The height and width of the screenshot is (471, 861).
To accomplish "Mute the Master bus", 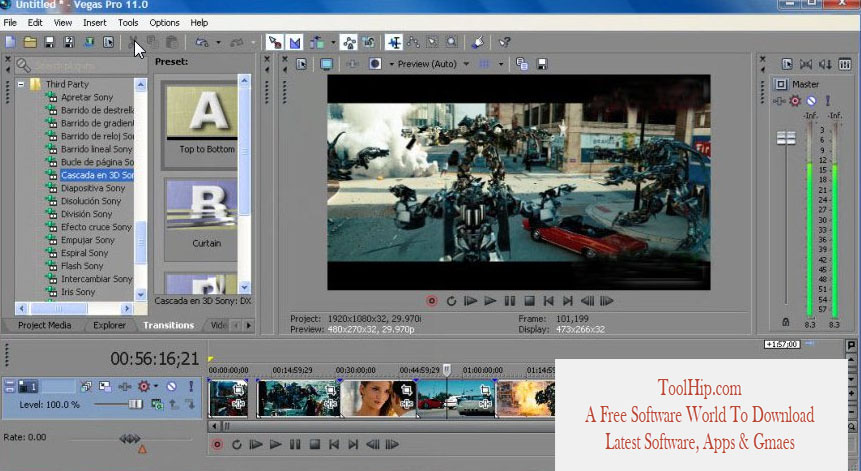I will (811, 101).
